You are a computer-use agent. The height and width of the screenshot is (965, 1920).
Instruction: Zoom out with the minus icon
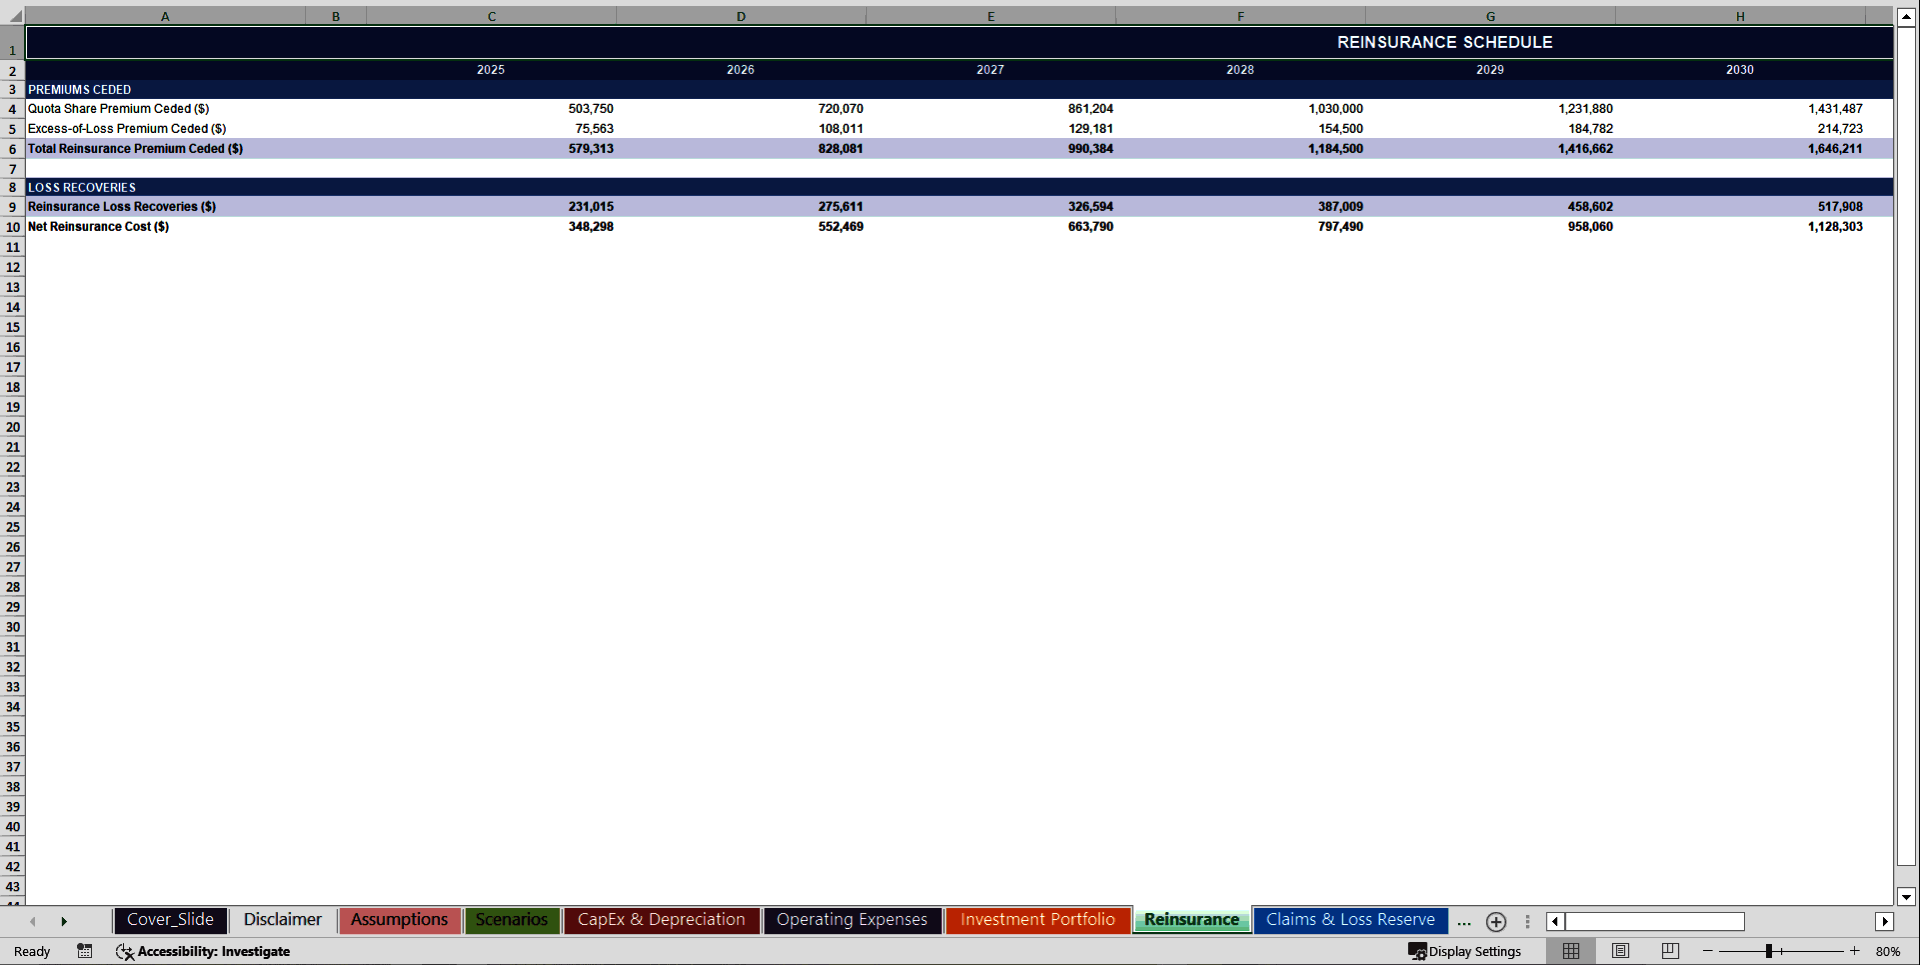click(x=1706, y=951)
